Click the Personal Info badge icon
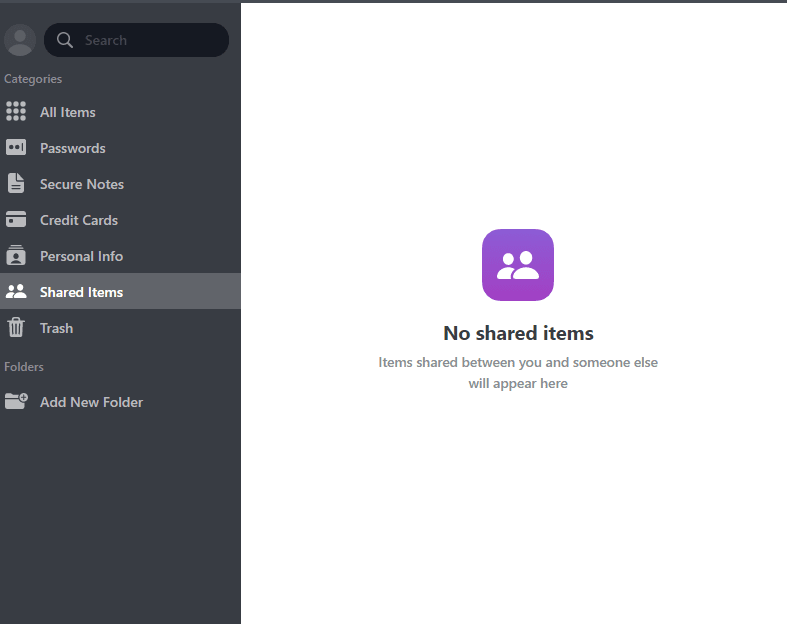The height and width of the screenshot is (624, 787). [16, 255]
